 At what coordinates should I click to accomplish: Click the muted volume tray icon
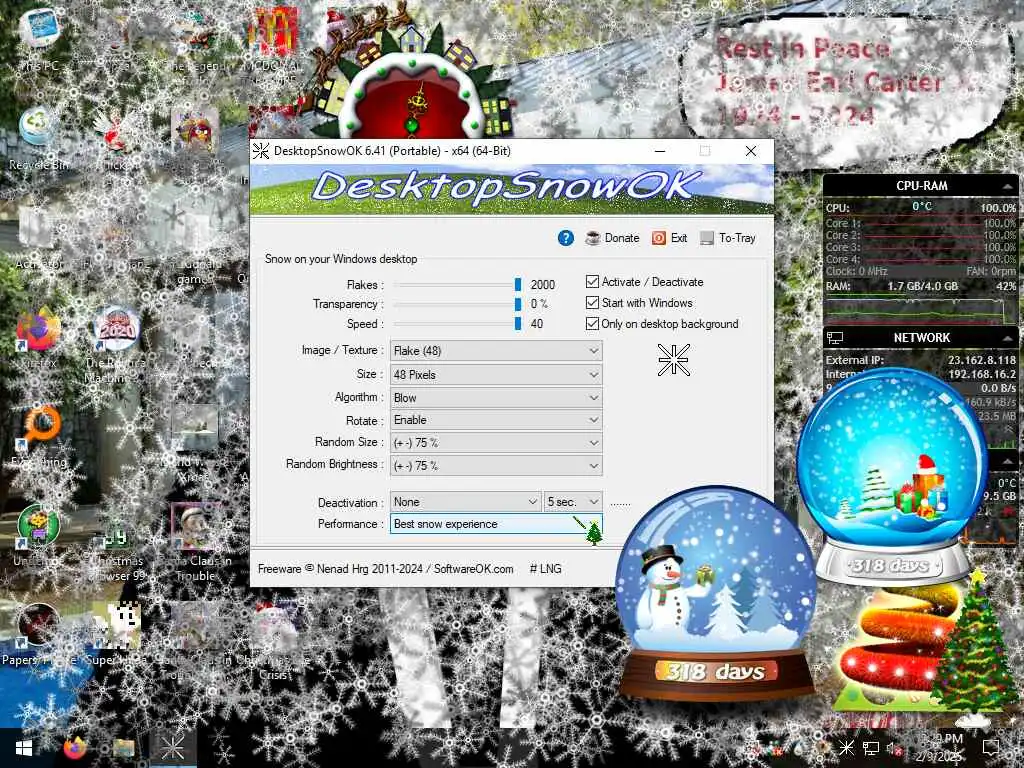click(893, 748)
